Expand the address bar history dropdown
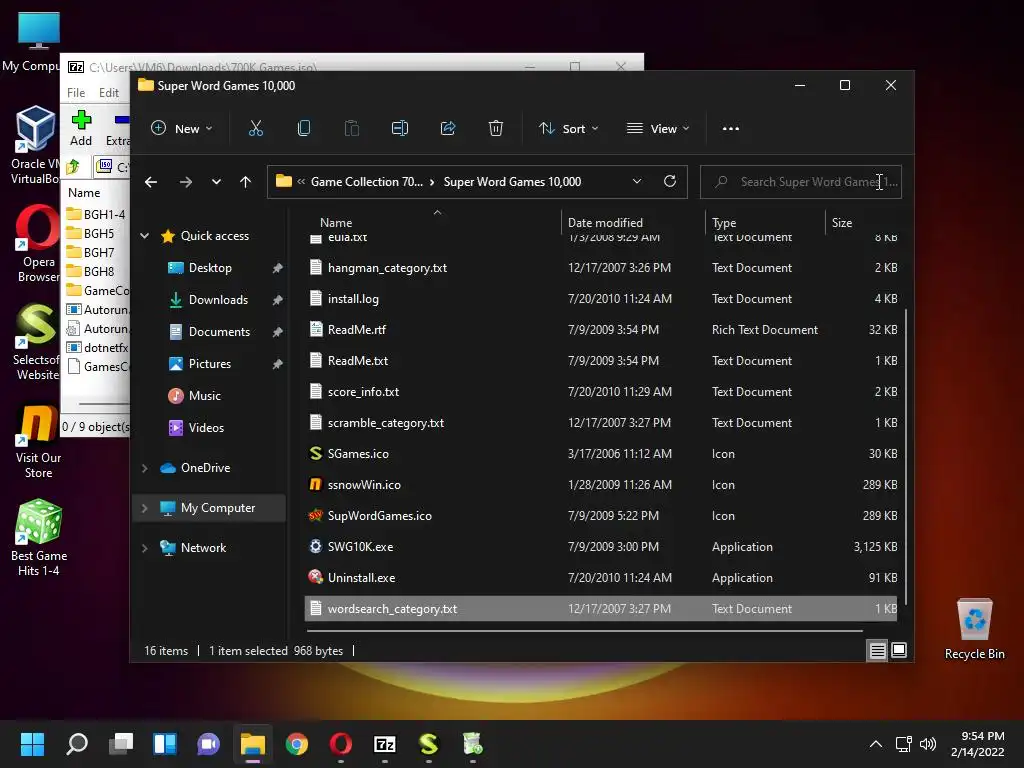The width and height of the screenshot is (1024, 768). tap(637, 182)
